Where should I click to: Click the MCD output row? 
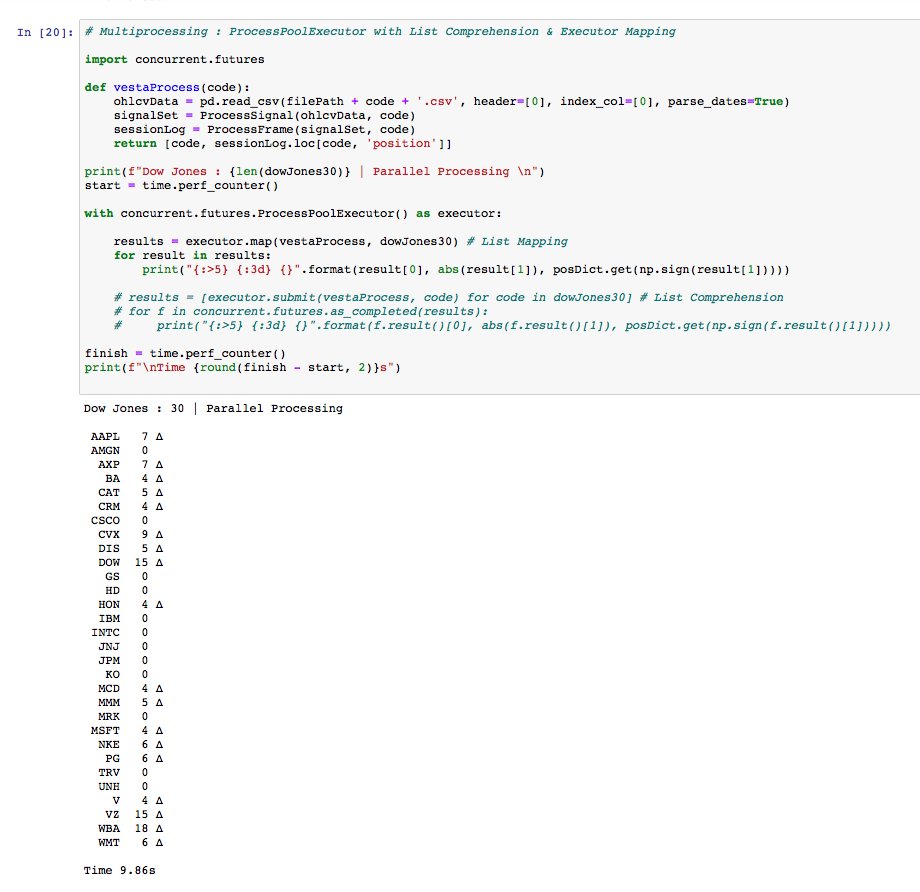click(x=130, y=689)
